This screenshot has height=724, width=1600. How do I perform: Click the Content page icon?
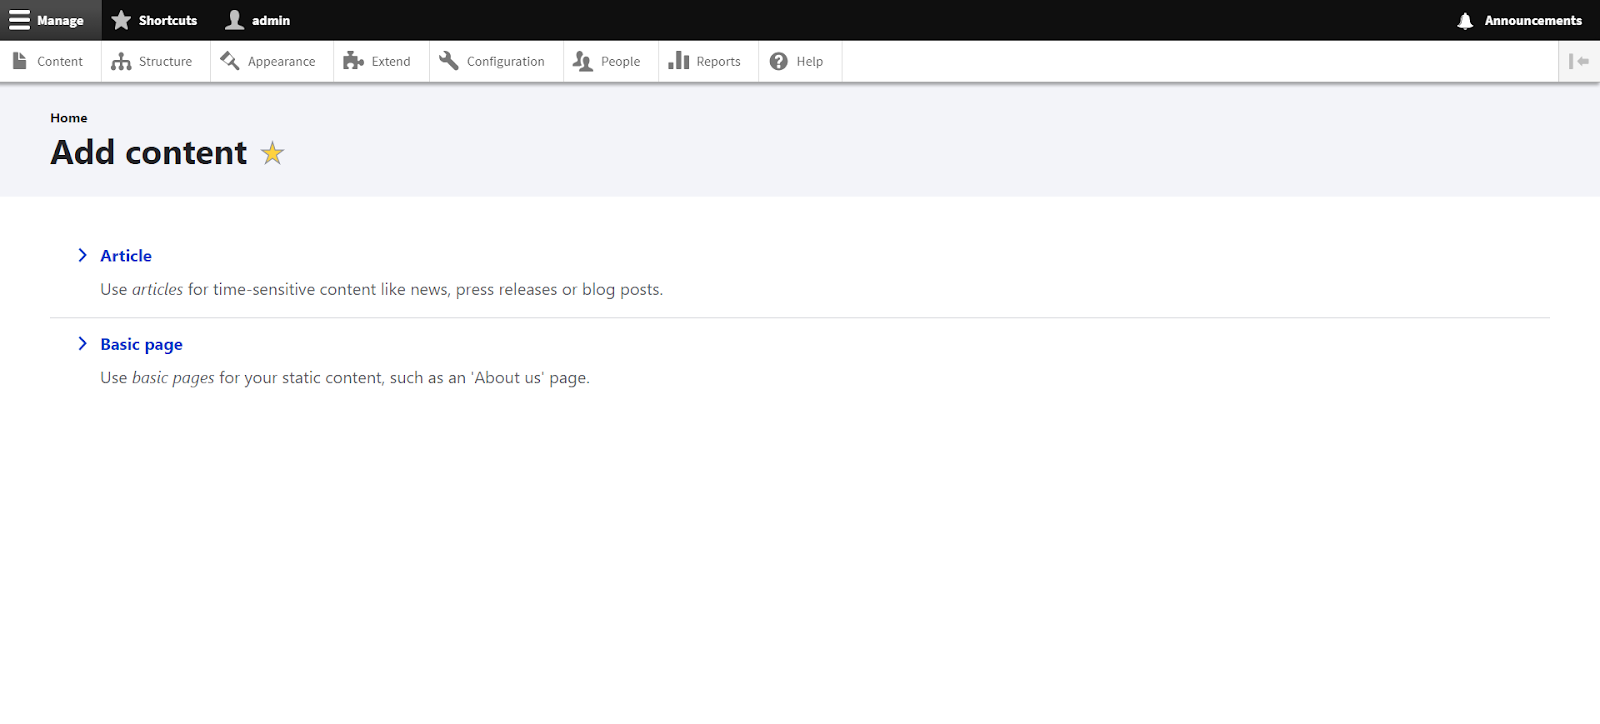point(19,61)
